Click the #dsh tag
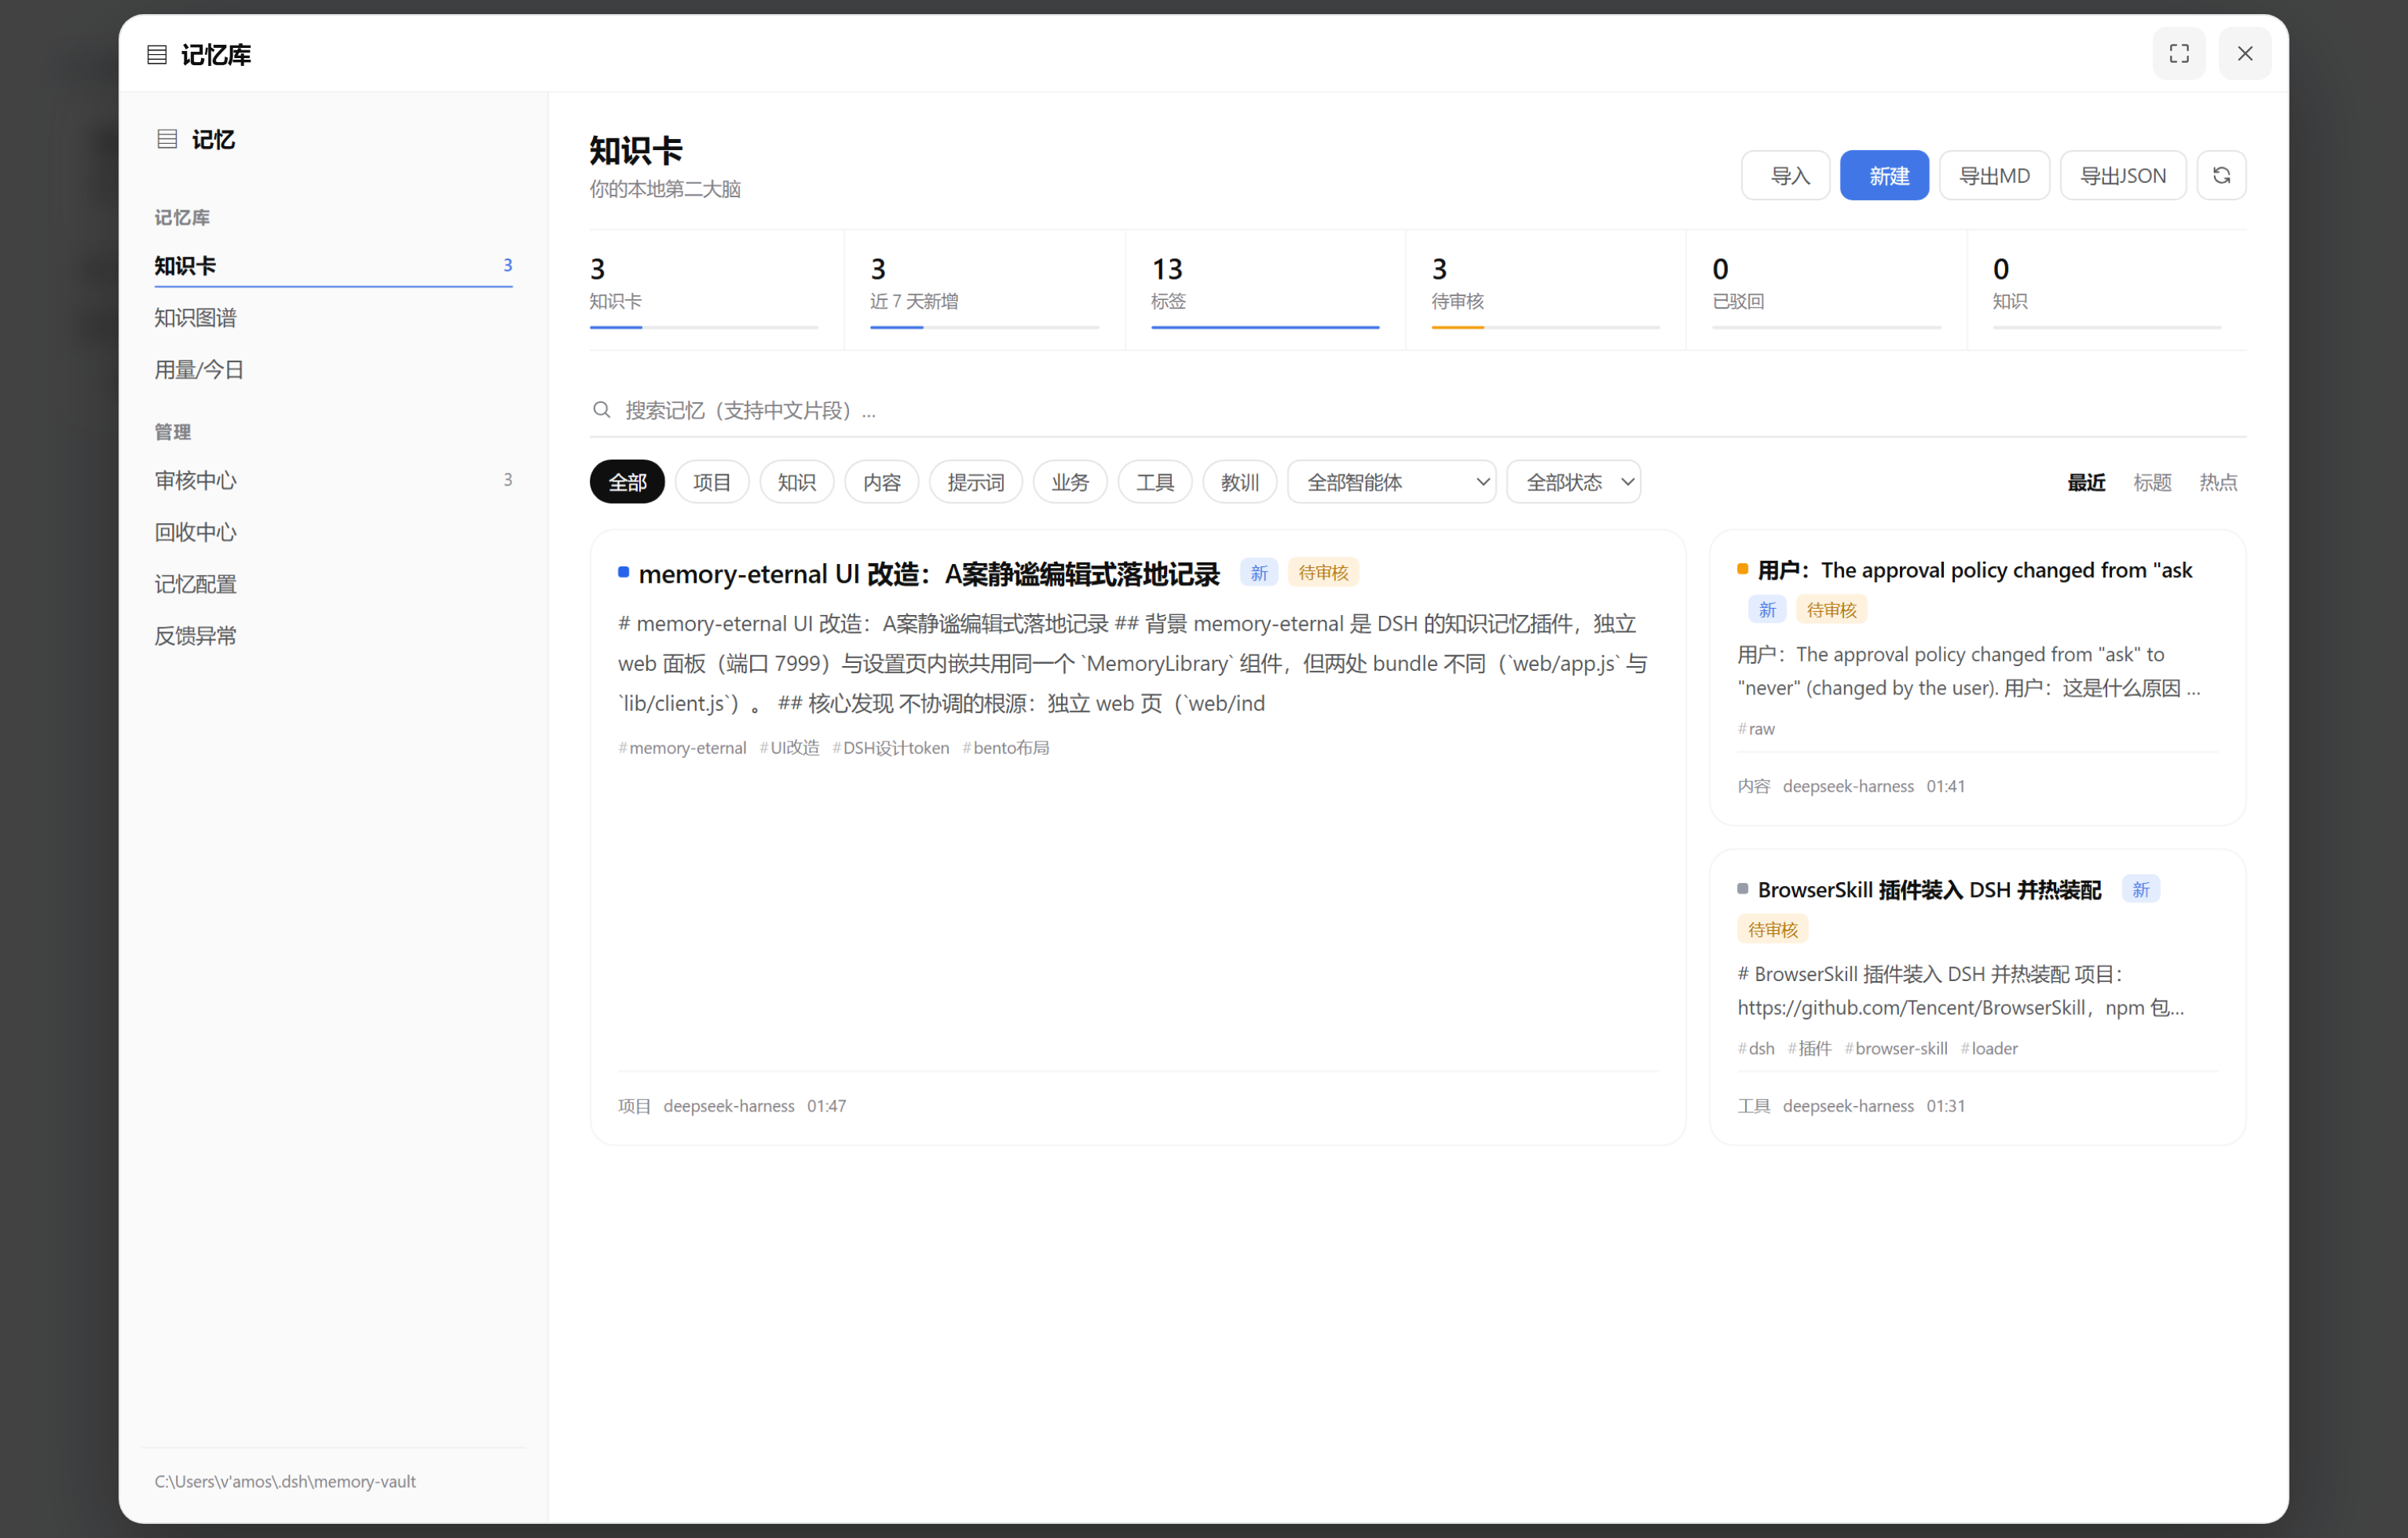Screen dimensions: 2408x1538 1756,1049
